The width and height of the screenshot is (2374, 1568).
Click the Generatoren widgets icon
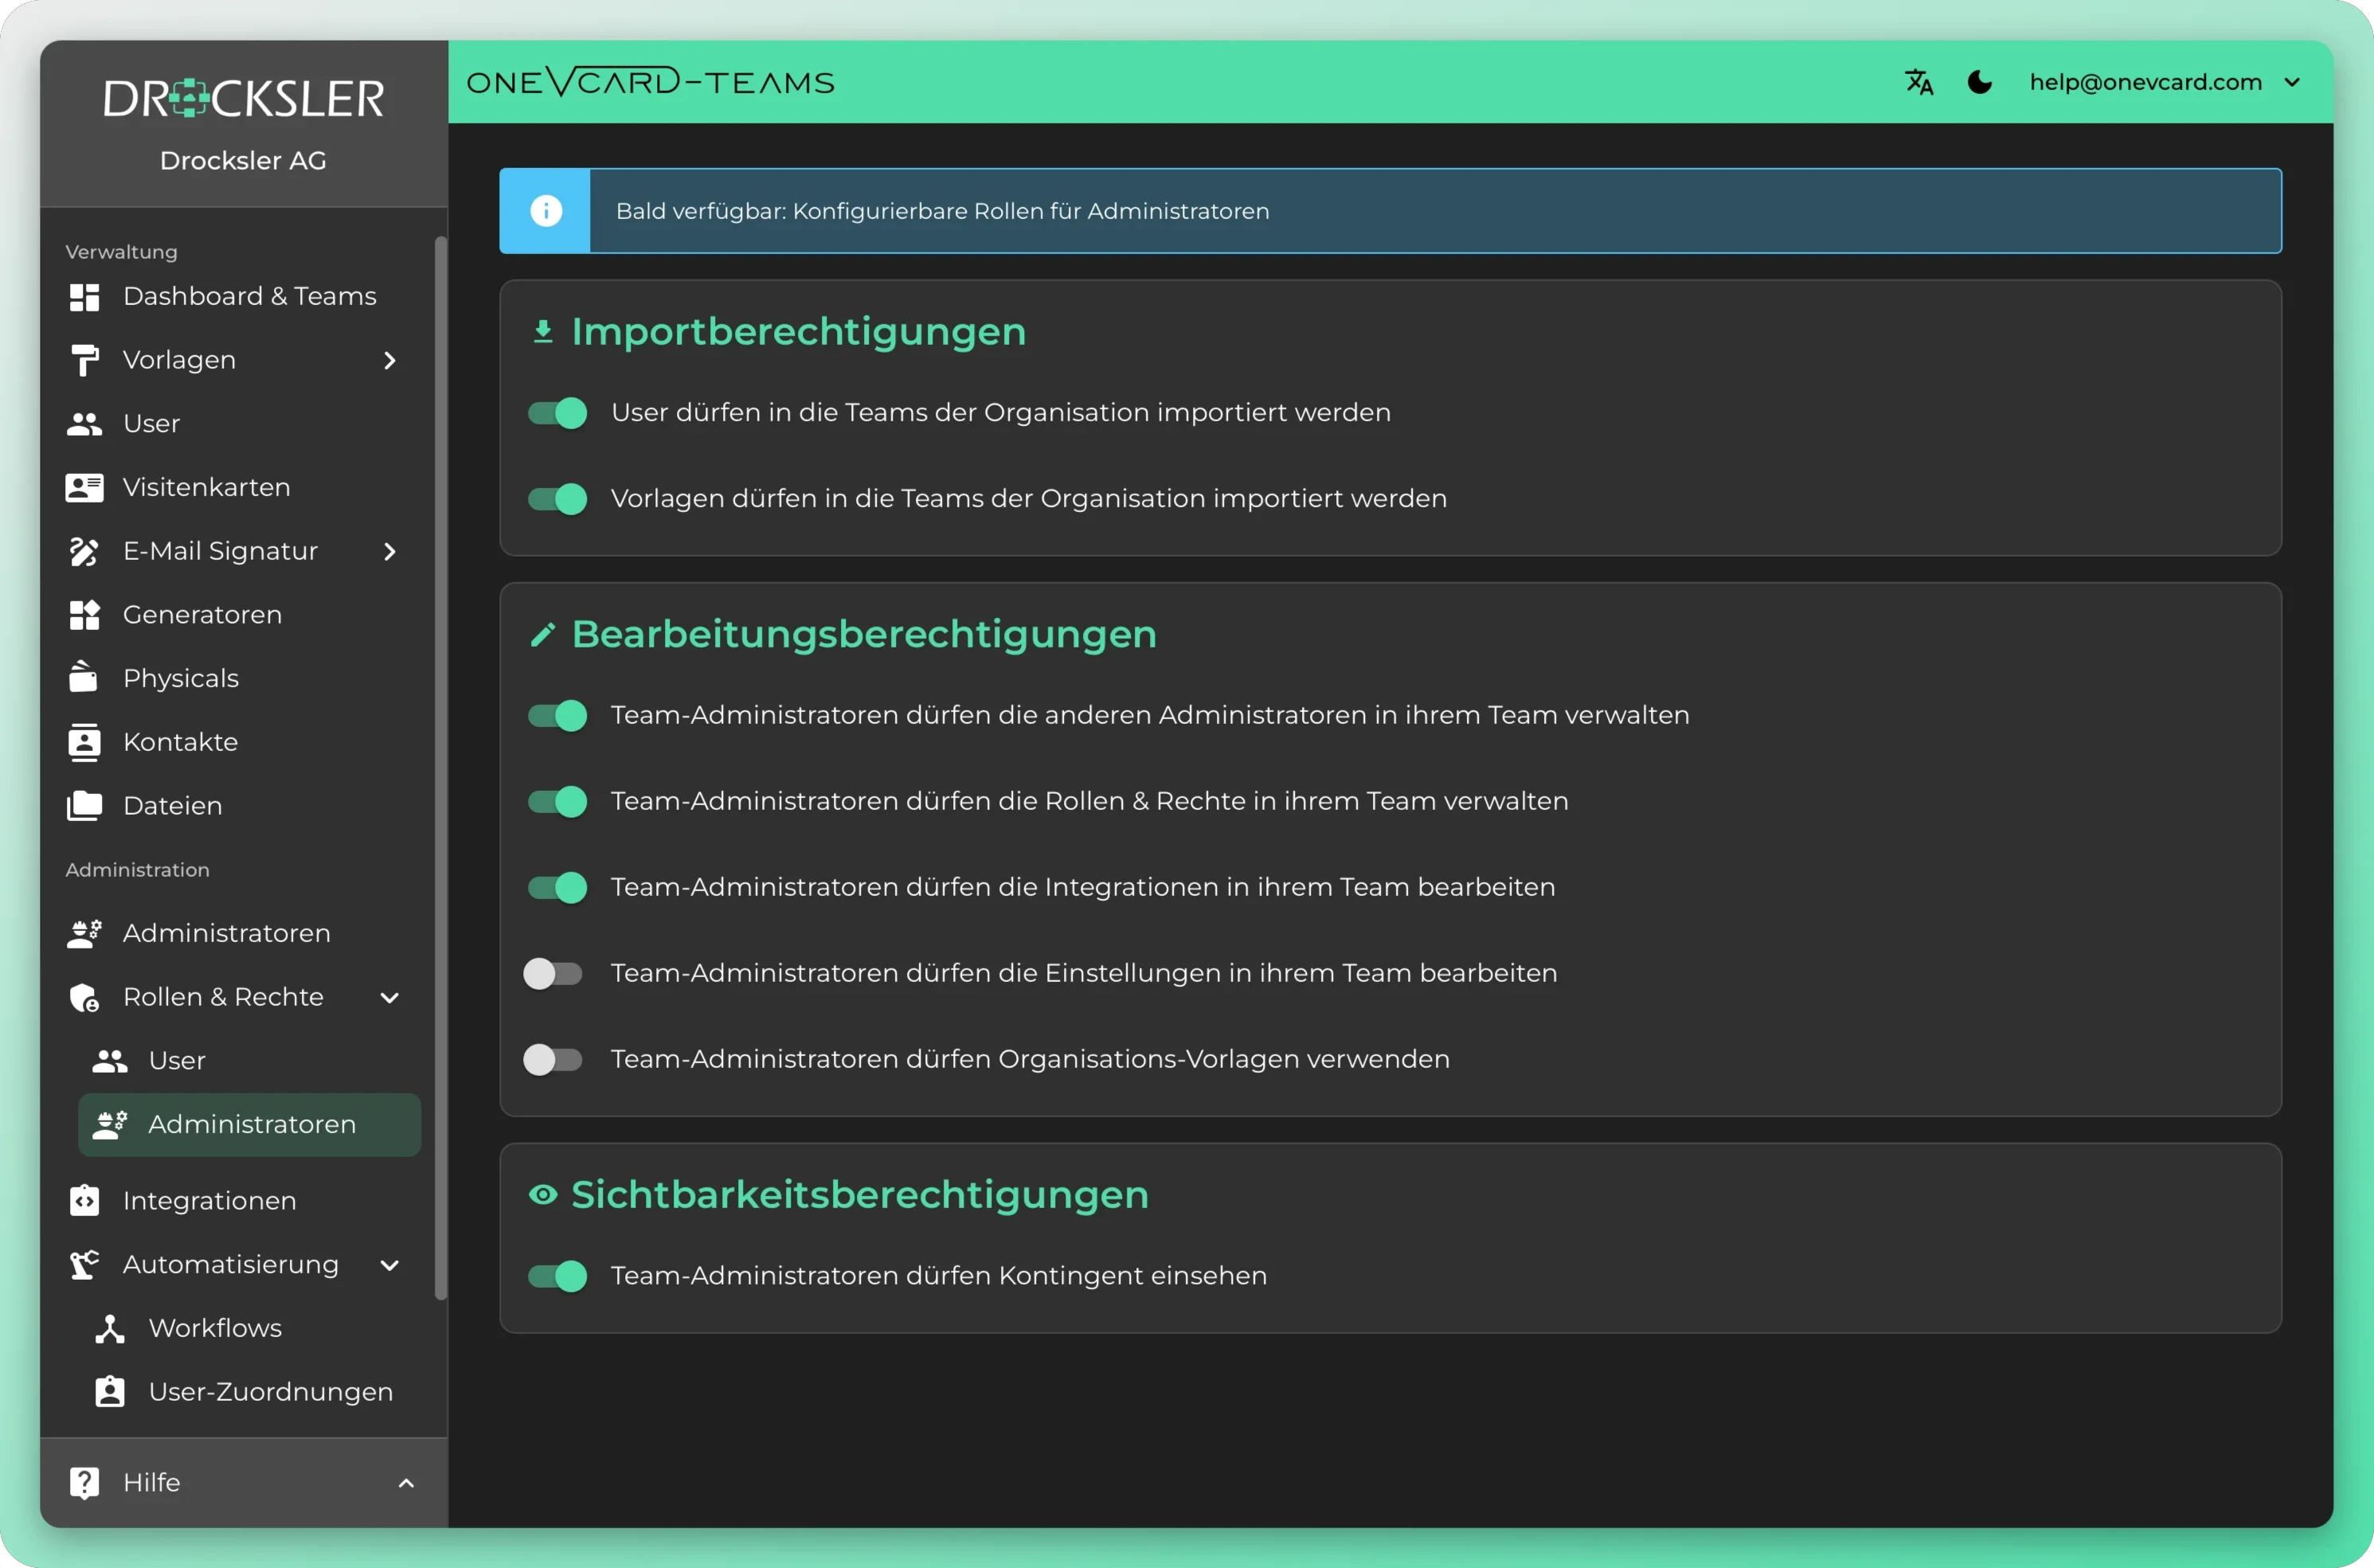pyautogui.click(x=84, y=615)
